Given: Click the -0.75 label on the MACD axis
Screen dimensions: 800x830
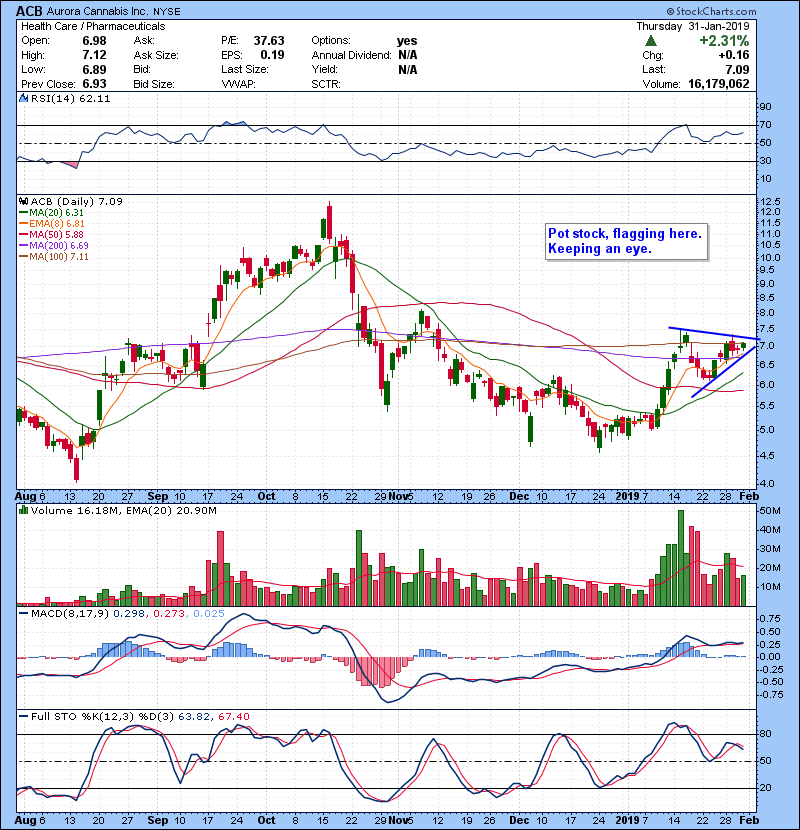Looking at the screenshot, I should [x=768, y=695].
